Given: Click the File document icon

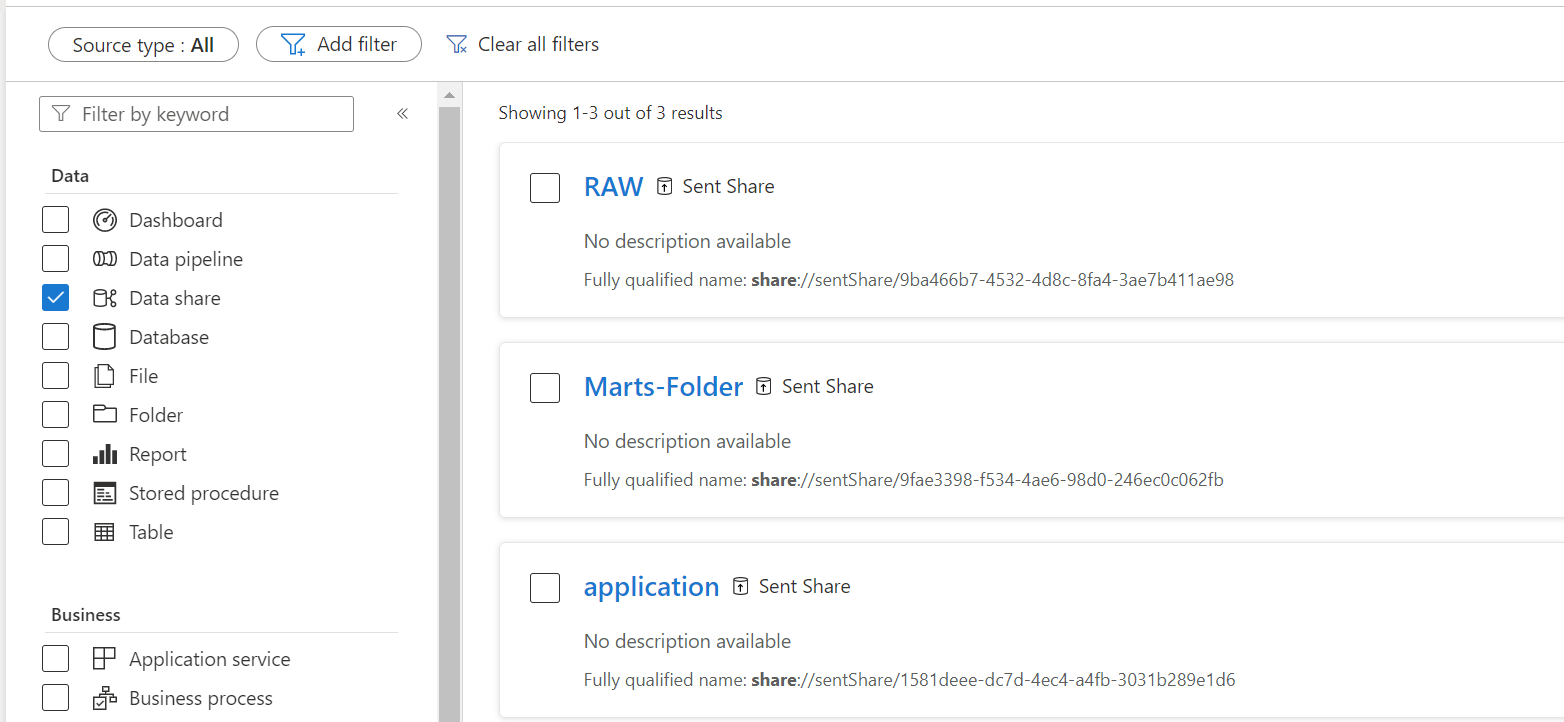Looking at the screenshot, I should pyautogui.click(x=105, y=376).
